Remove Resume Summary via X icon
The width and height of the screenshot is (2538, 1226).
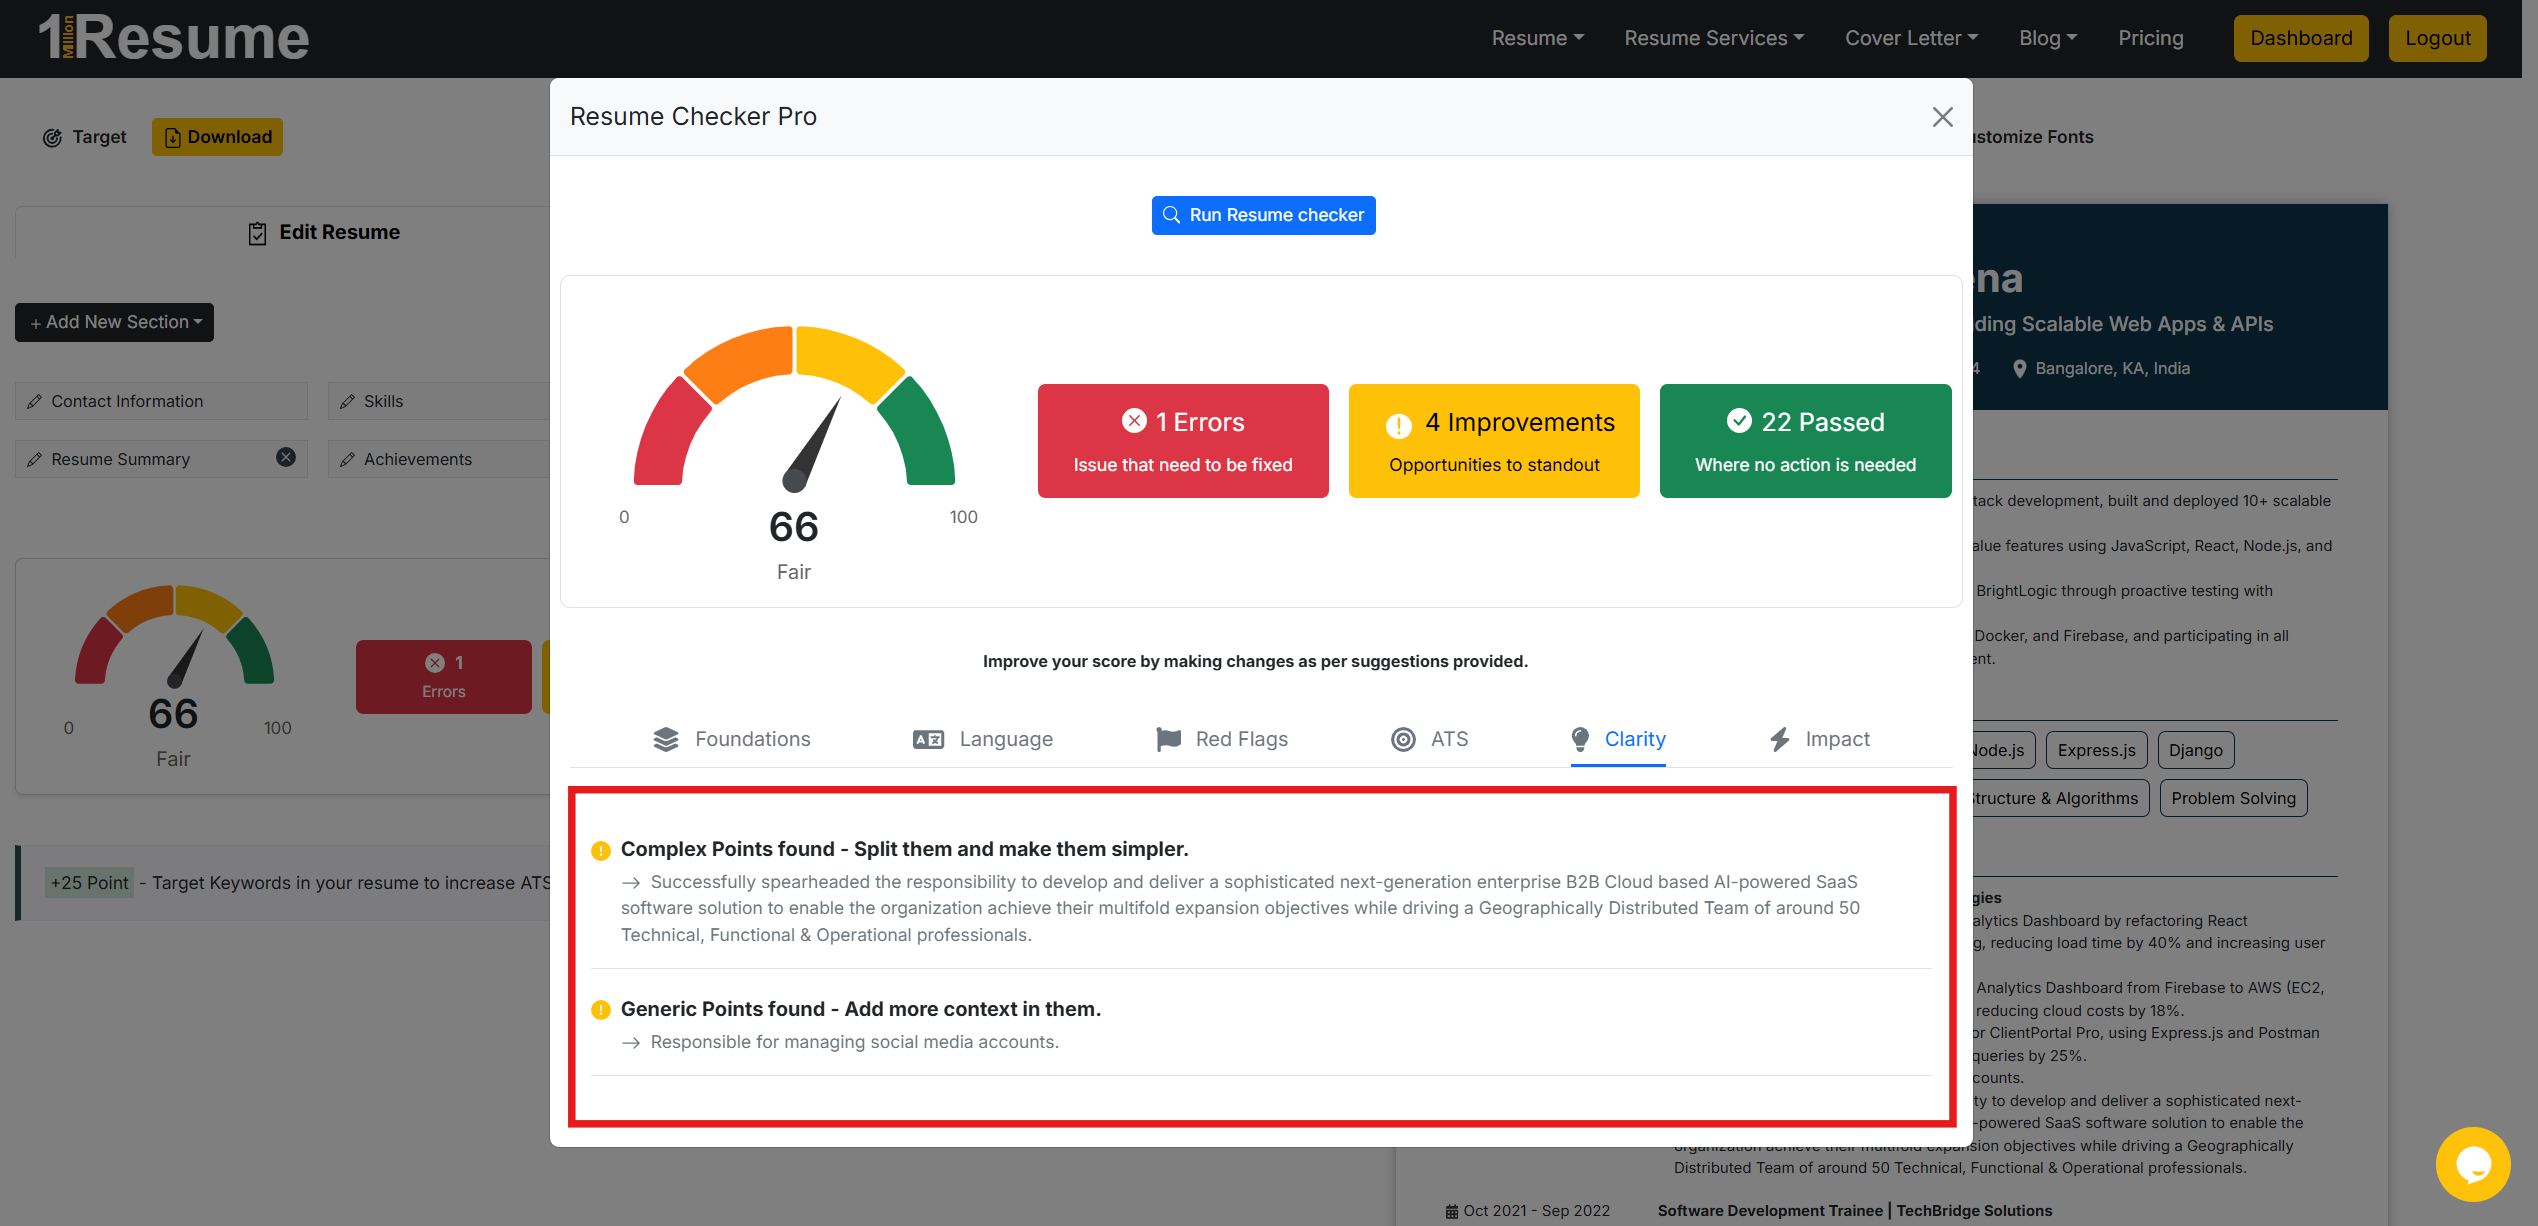(286, 457)
